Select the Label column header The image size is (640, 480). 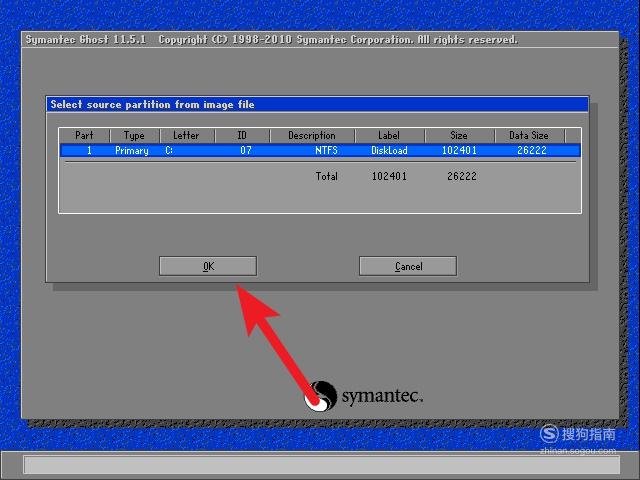[x=389, y=136]
